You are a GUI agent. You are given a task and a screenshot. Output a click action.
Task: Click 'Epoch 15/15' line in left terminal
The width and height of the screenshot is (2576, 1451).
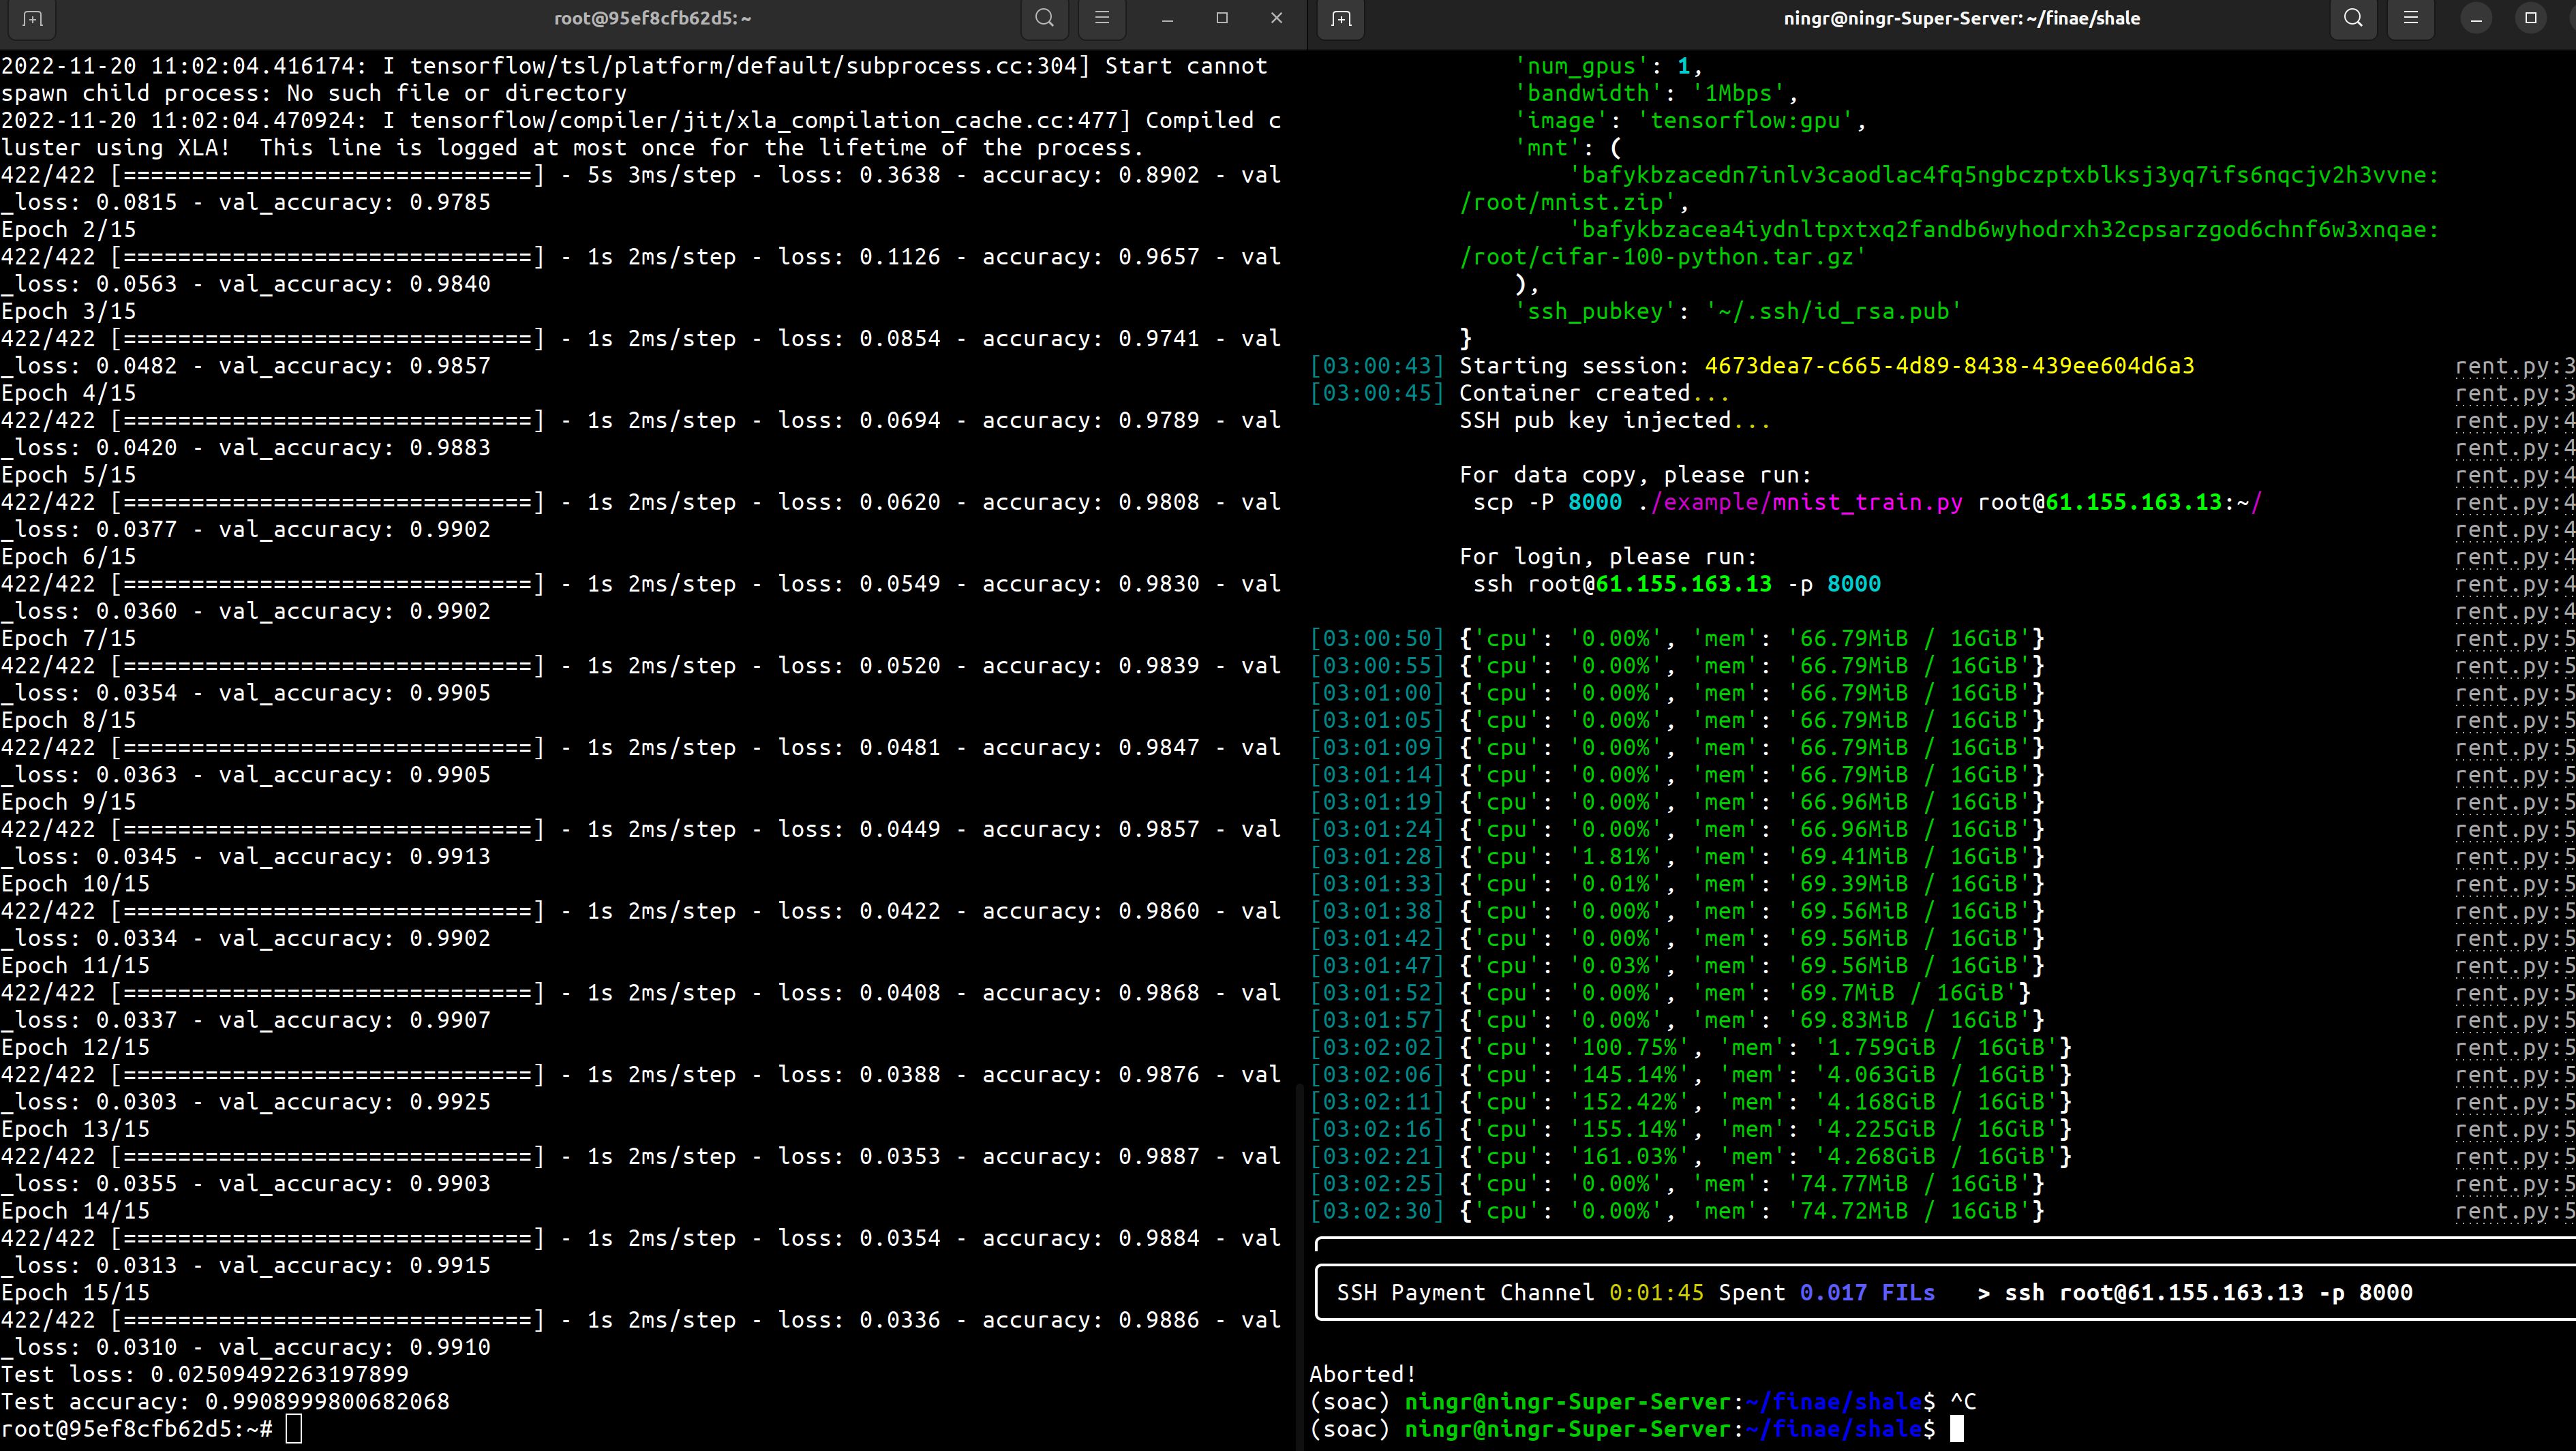point(75,1292)
